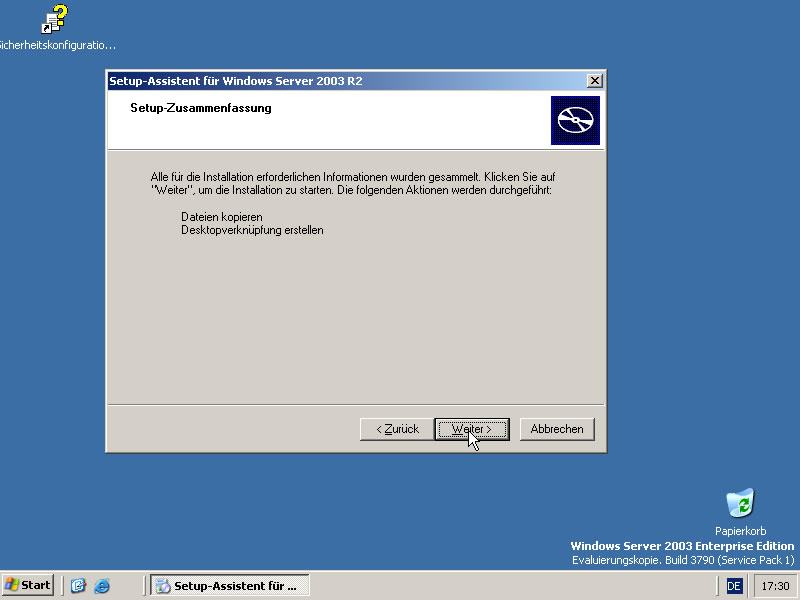The width and height of the screenshot is (800, 600).
Task: Select the Setup-Assistent taskbar button
Action: click(x=230, y=585)
